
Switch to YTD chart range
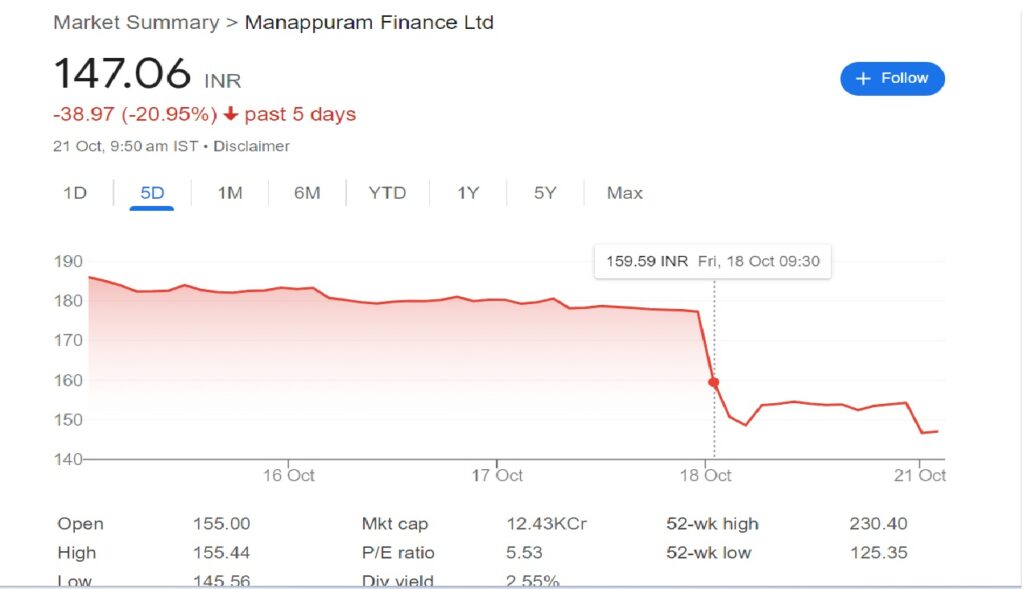[x=387, y=192]
